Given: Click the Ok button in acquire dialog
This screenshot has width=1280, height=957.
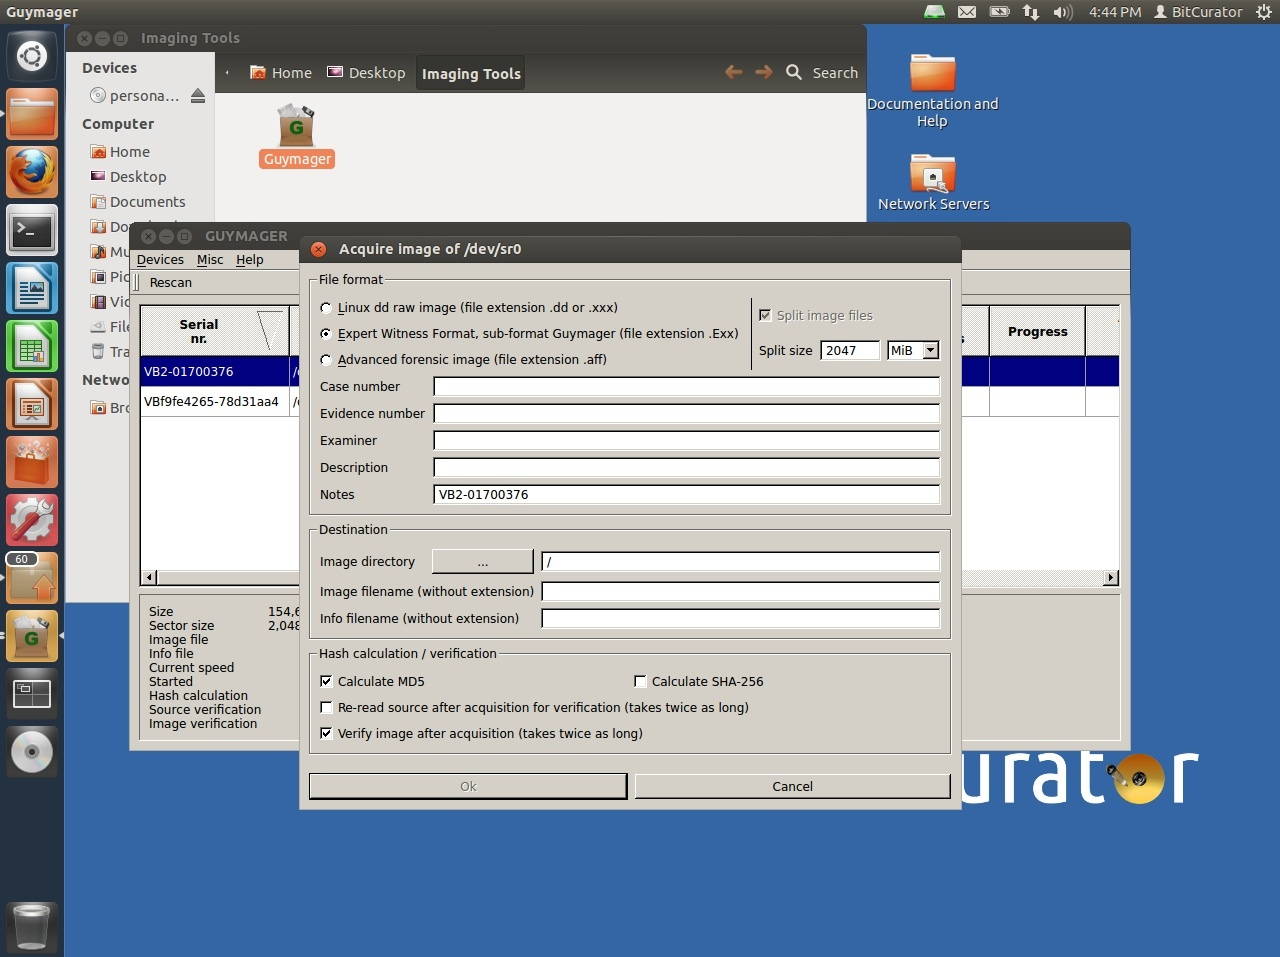Looking at the screenshot, I should (468, 786).
